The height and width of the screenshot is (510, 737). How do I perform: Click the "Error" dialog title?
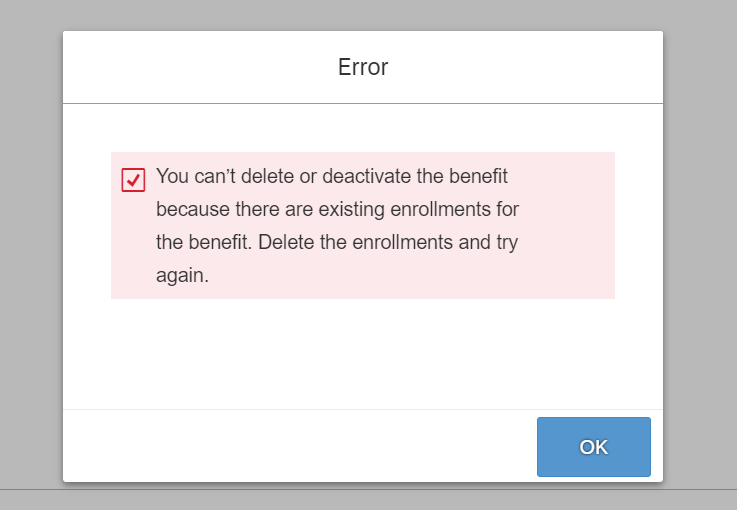[x=363, y=67]
